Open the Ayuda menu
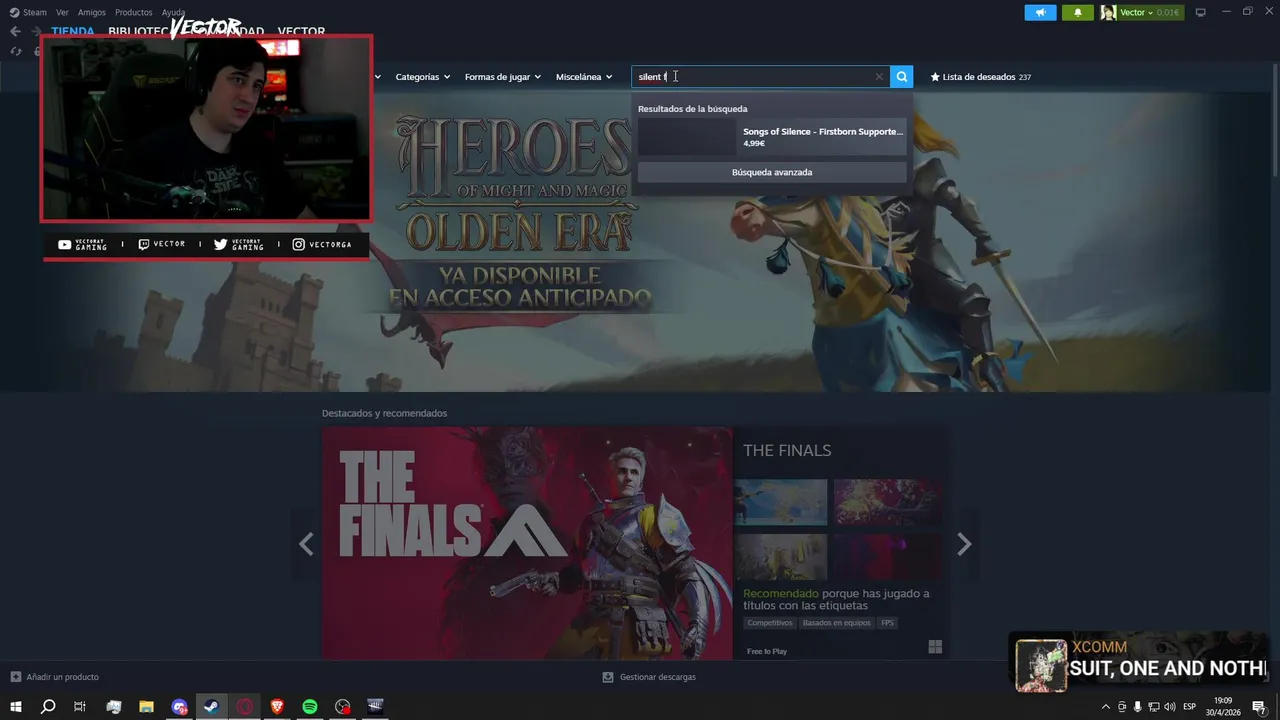This screenshot has width=1280, height=720. (x=174, y=12)
